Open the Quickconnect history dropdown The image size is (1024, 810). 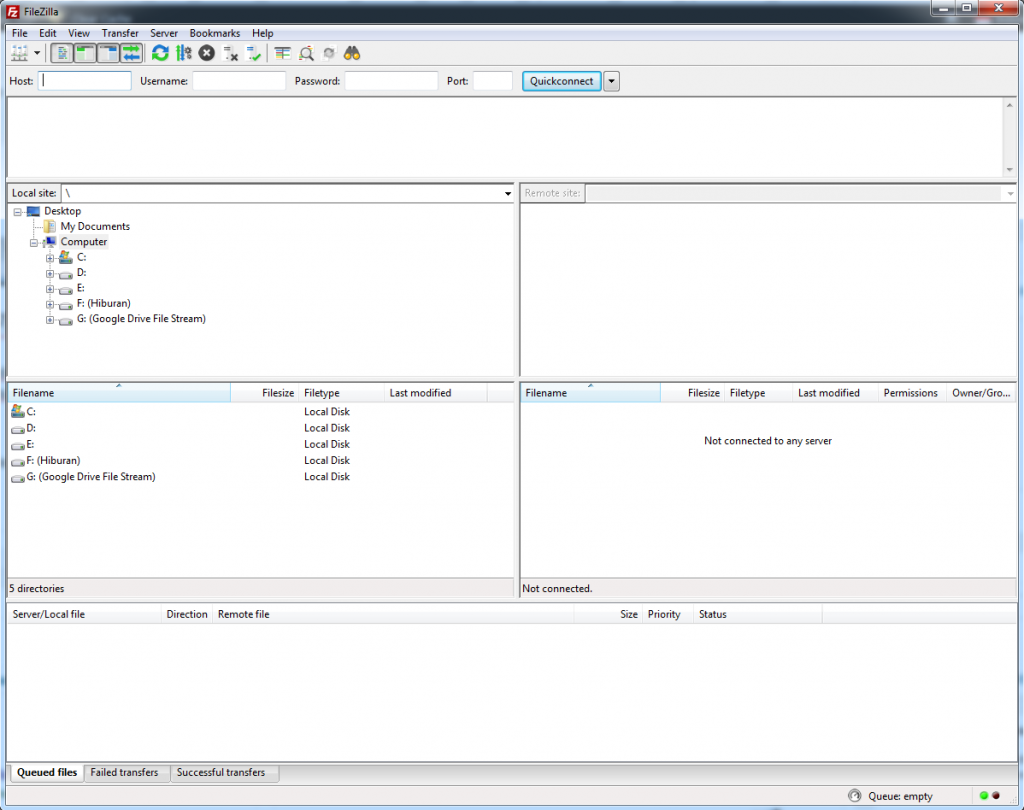pos(611,81)
